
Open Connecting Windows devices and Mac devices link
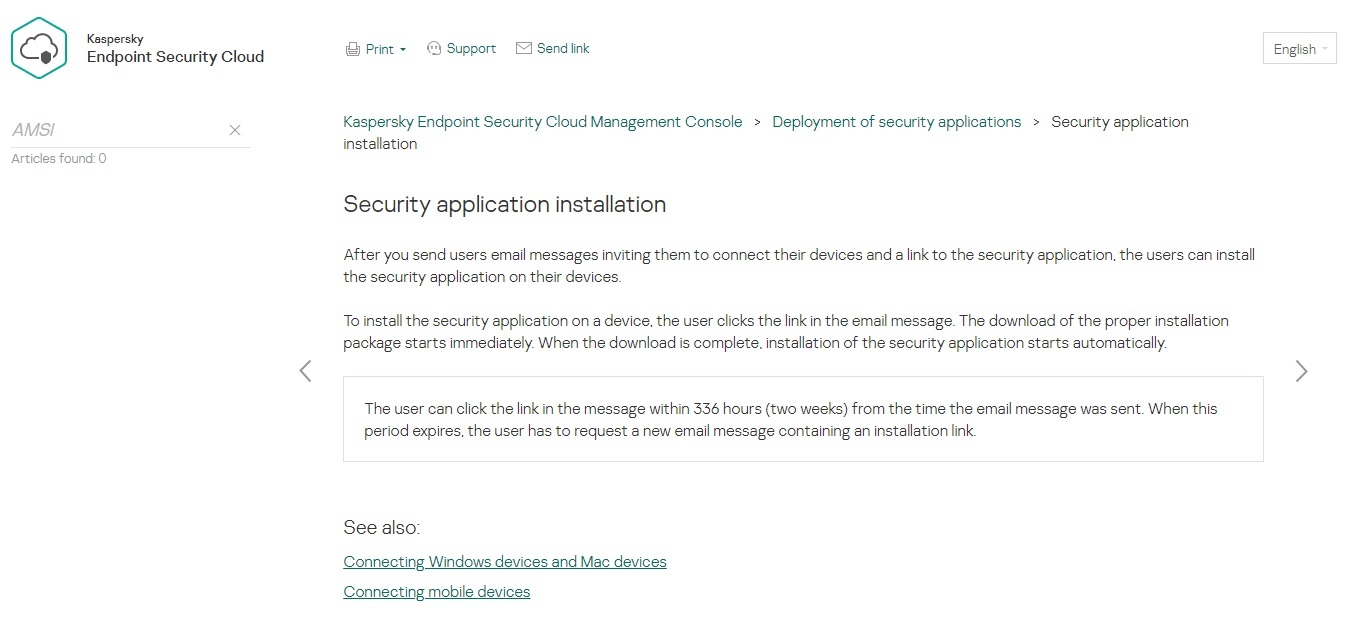505,562
